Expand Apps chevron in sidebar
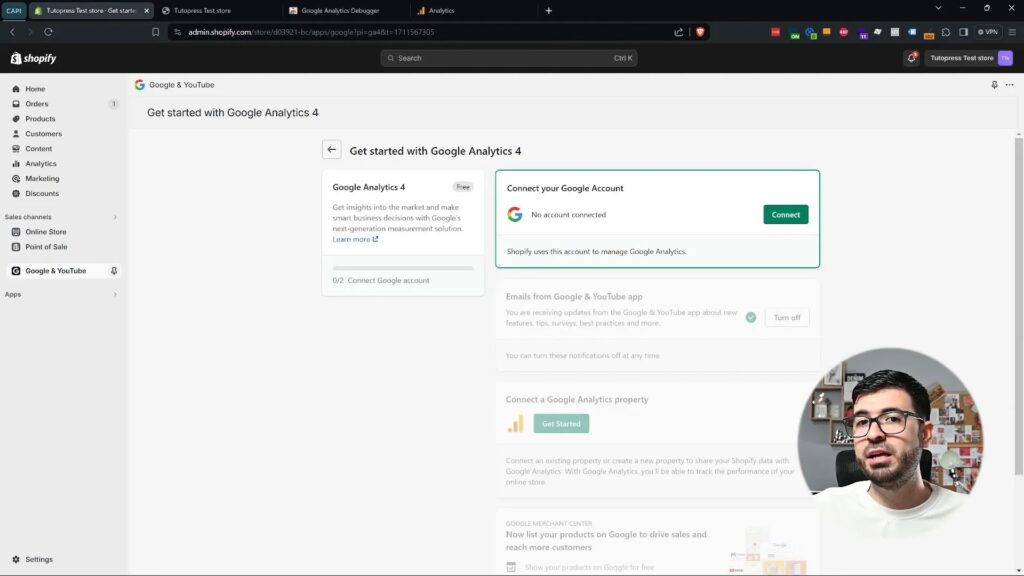The height and width of the screenshot is (576, 1024). tap(115, 295)
